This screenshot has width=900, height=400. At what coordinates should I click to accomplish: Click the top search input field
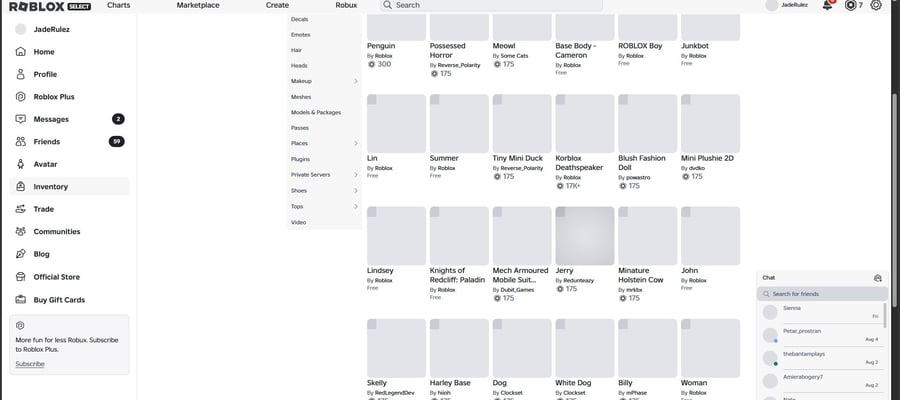coord(491,5)
